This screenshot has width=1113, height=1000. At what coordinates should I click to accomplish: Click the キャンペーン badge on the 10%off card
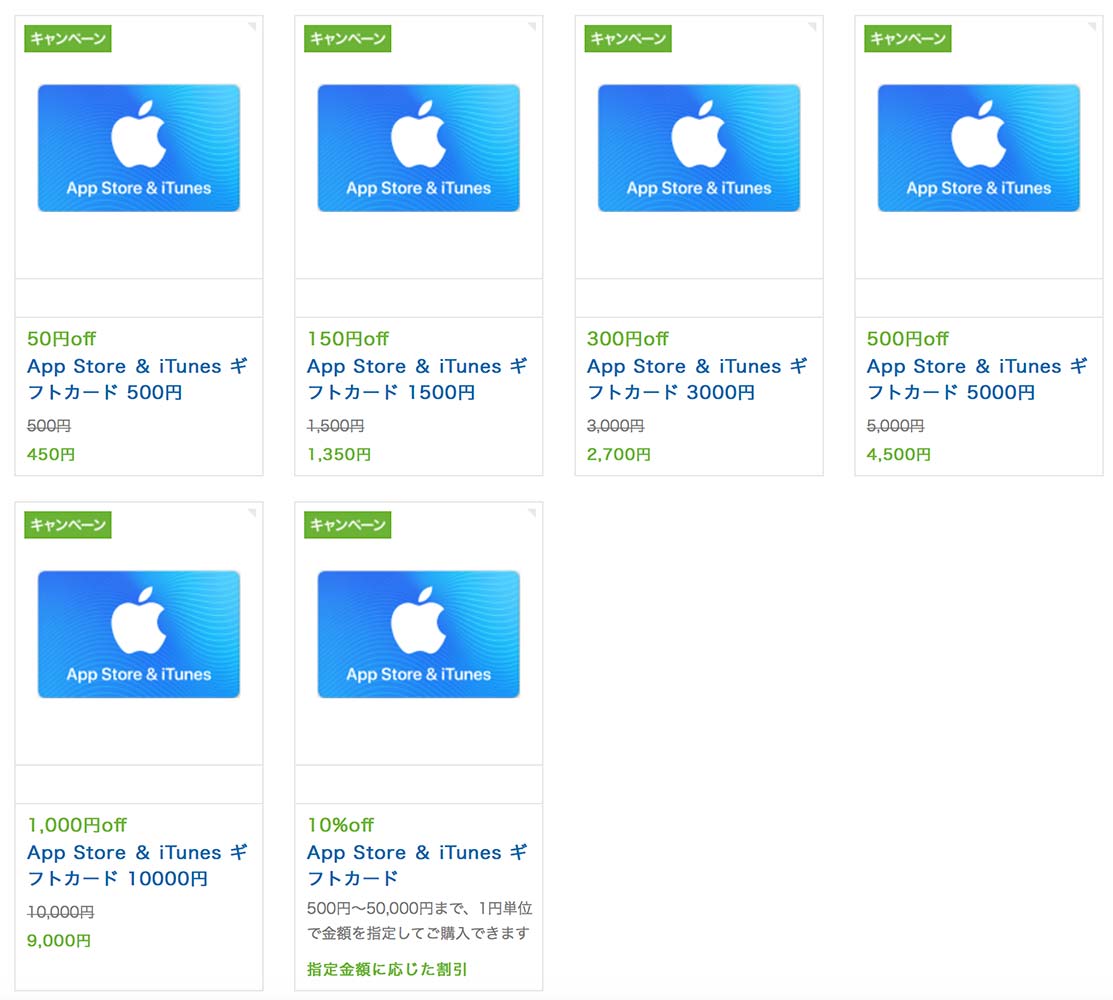point(347,524)
